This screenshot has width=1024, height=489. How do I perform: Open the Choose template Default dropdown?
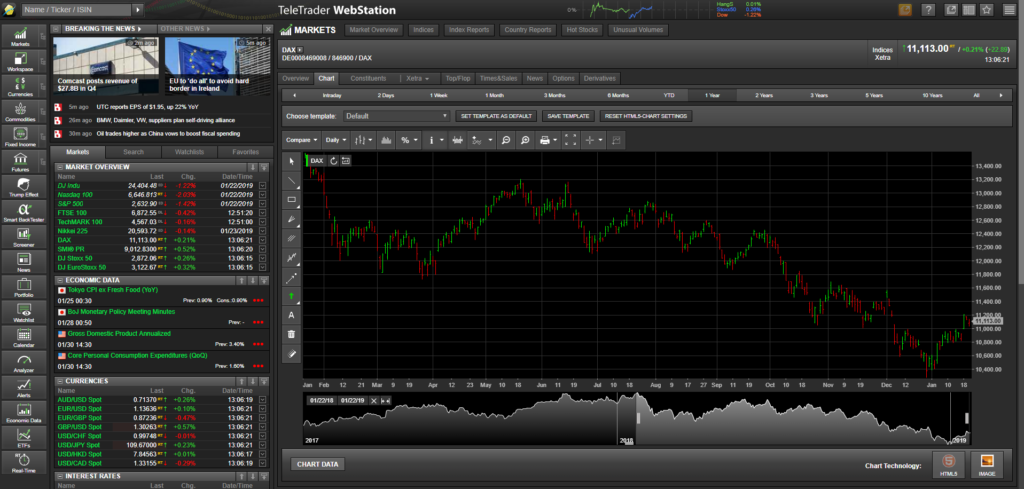[x=396, y=116]
